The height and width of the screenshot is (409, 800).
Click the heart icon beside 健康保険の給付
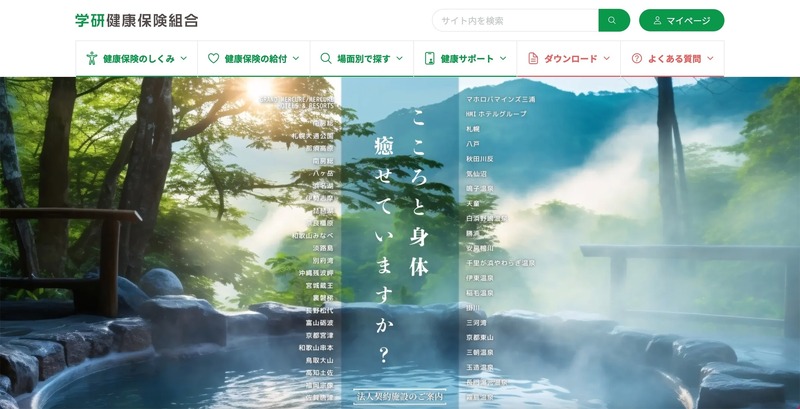pos(213,58)
